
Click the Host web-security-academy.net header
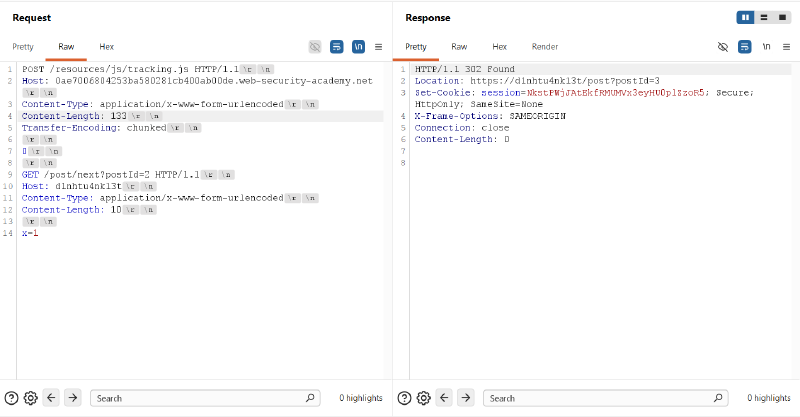197,81
